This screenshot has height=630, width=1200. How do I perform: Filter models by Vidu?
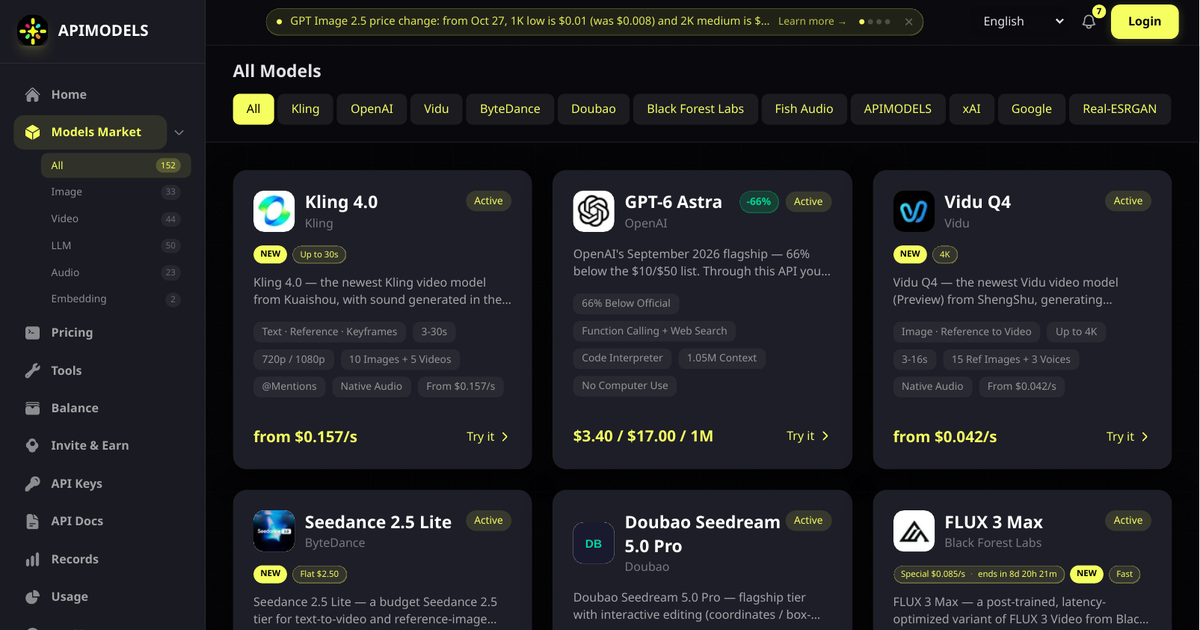[x=436, y=109]
